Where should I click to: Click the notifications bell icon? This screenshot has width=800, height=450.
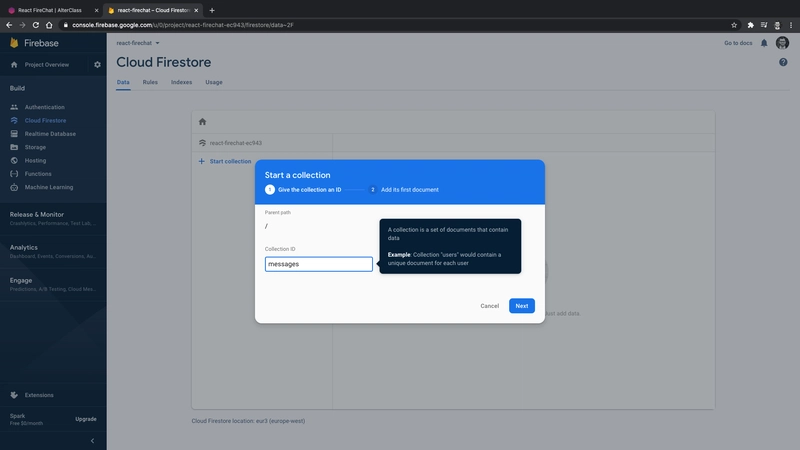click(764, 43)
